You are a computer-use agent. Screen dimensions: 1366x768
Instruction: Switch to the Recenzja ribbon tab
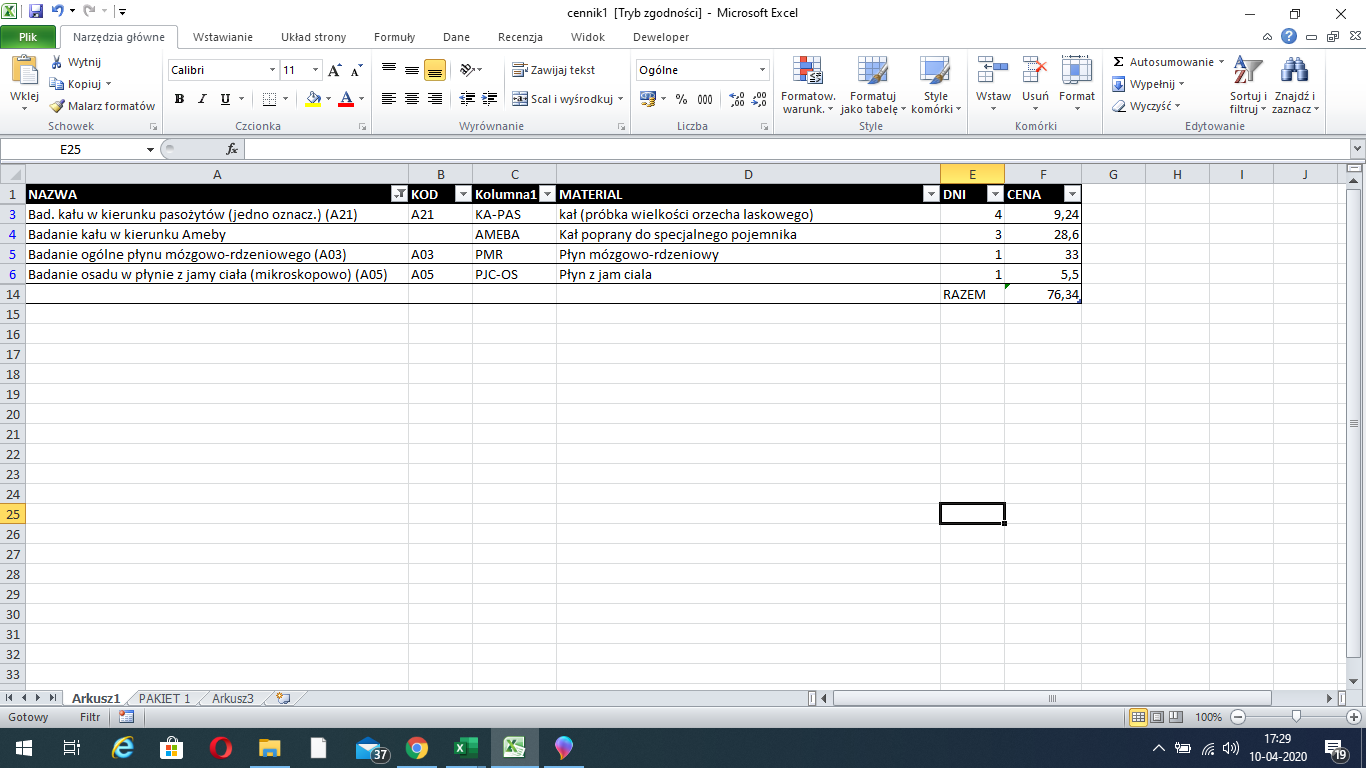click(x=520, y=37)
